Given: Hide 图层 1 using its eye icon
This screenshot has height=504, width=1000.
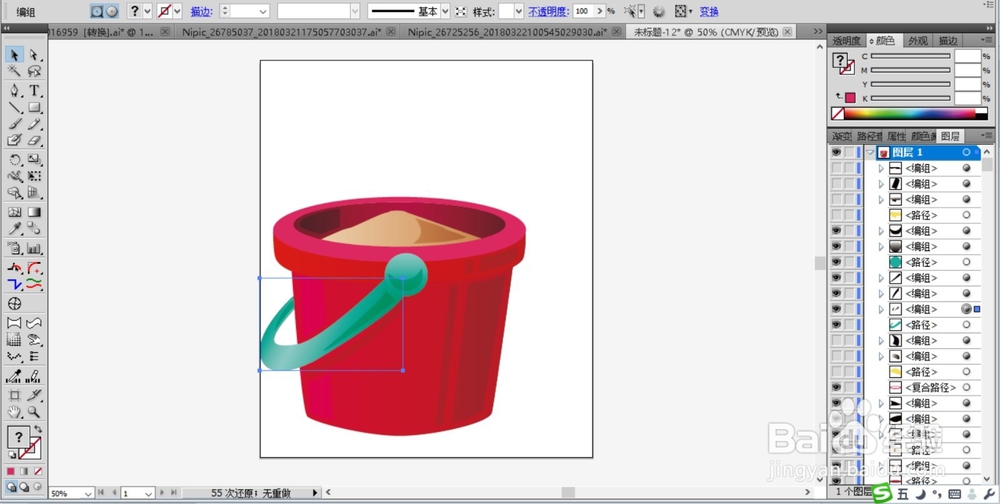Looking at the screenshot, I should coord(836,152).
